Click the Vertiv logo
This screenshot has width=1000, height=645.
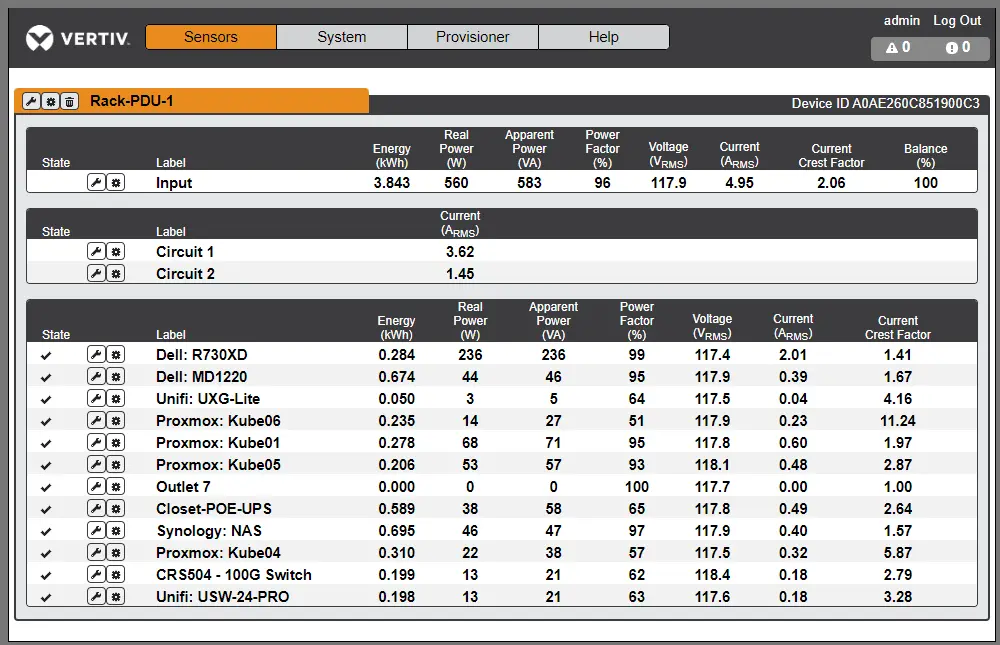[78, 39]
